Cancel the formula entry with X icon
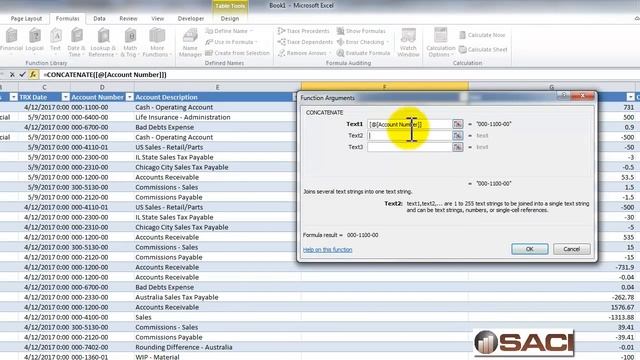The height and width of the screenshot is (360, 640). point(12,75)
